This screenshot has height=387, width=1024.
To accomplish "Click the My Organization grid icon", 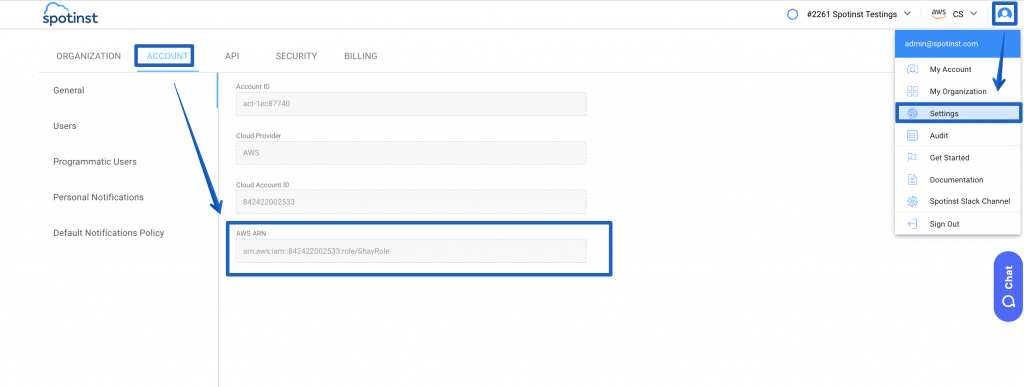I will pyautogui.click(x=912, y=91).
